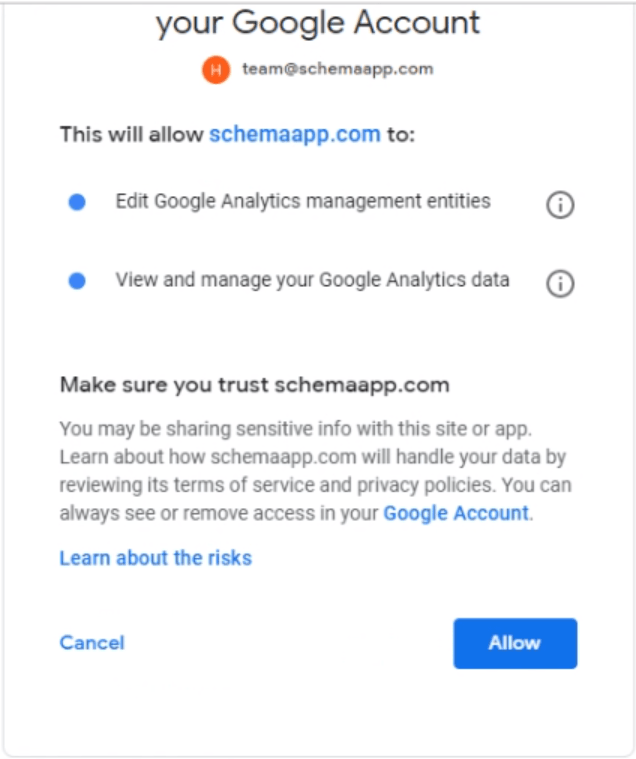The height and width of the screenshot is (759, 636).
Task: Open info icon for Edit Google Analytics entities
Action: 560,205
